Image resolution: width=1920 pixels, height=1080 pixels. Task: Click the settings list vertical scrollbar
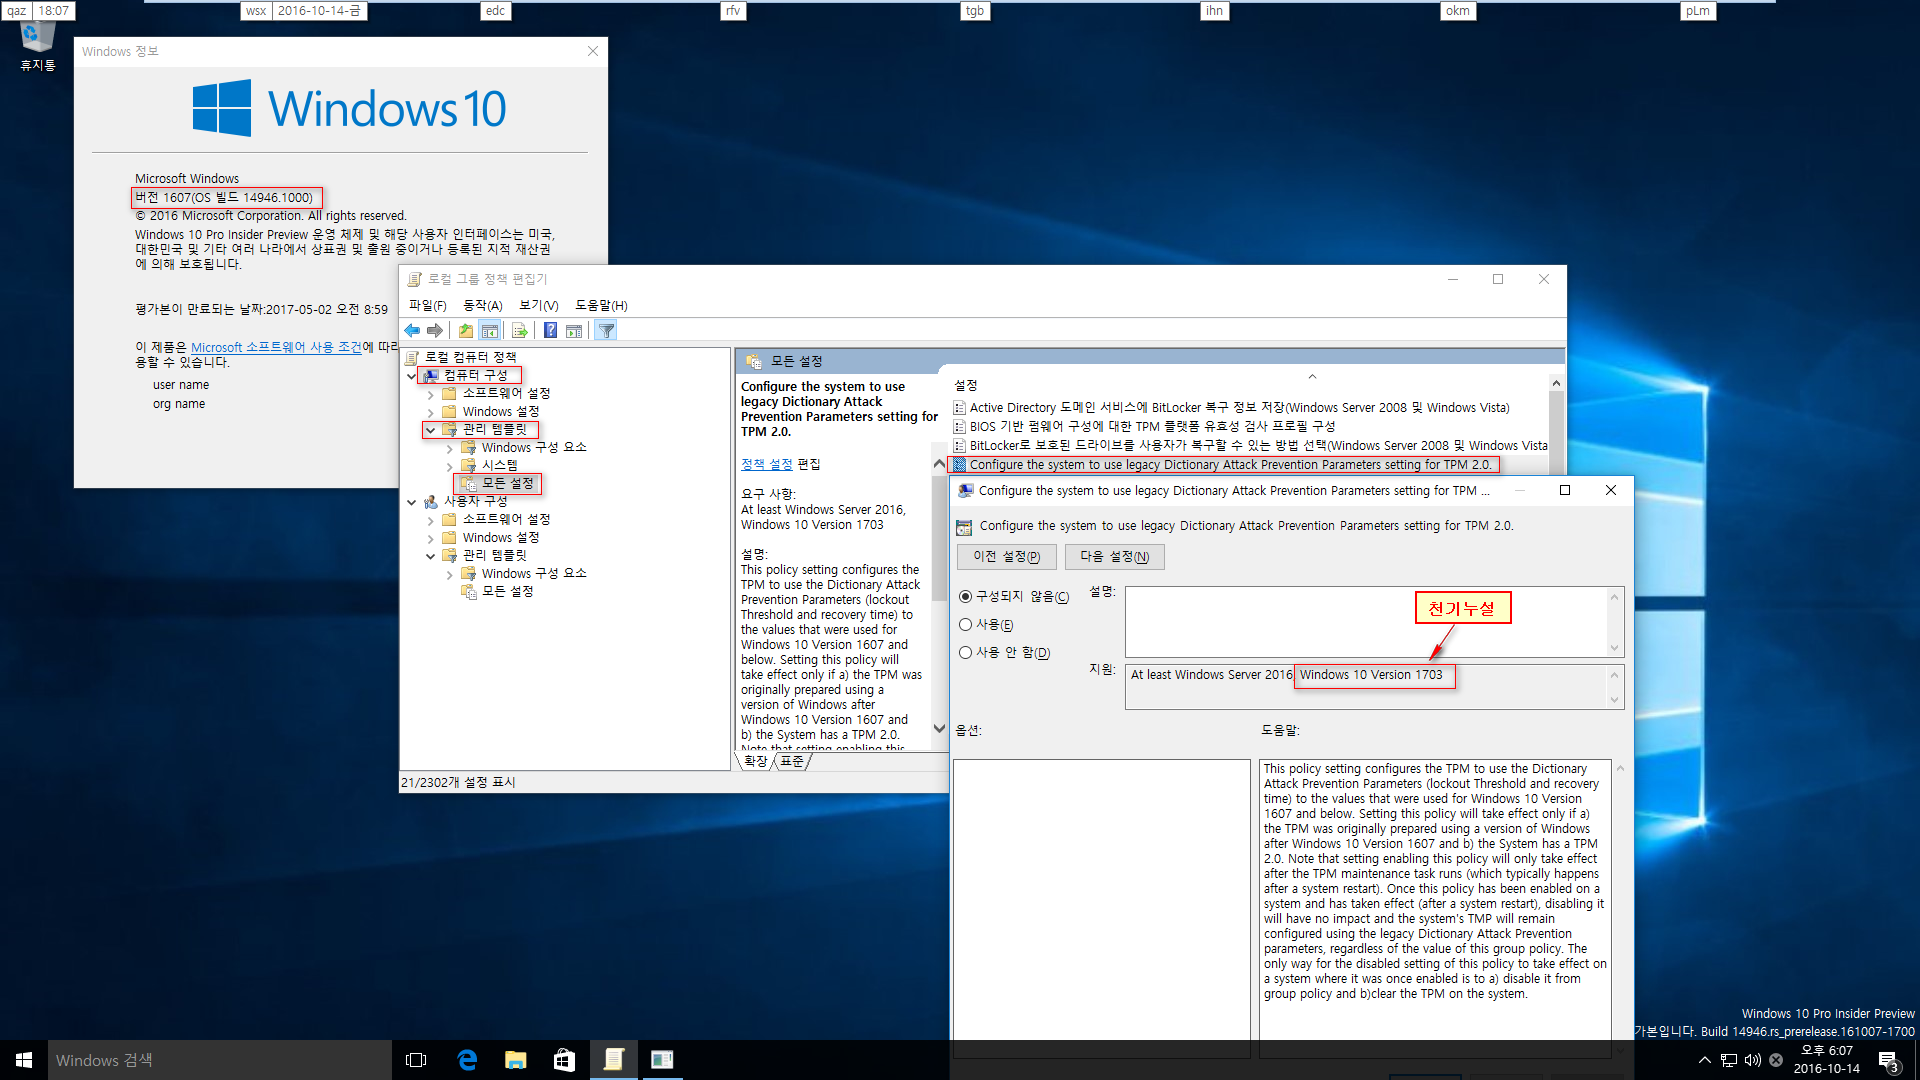1556,425
